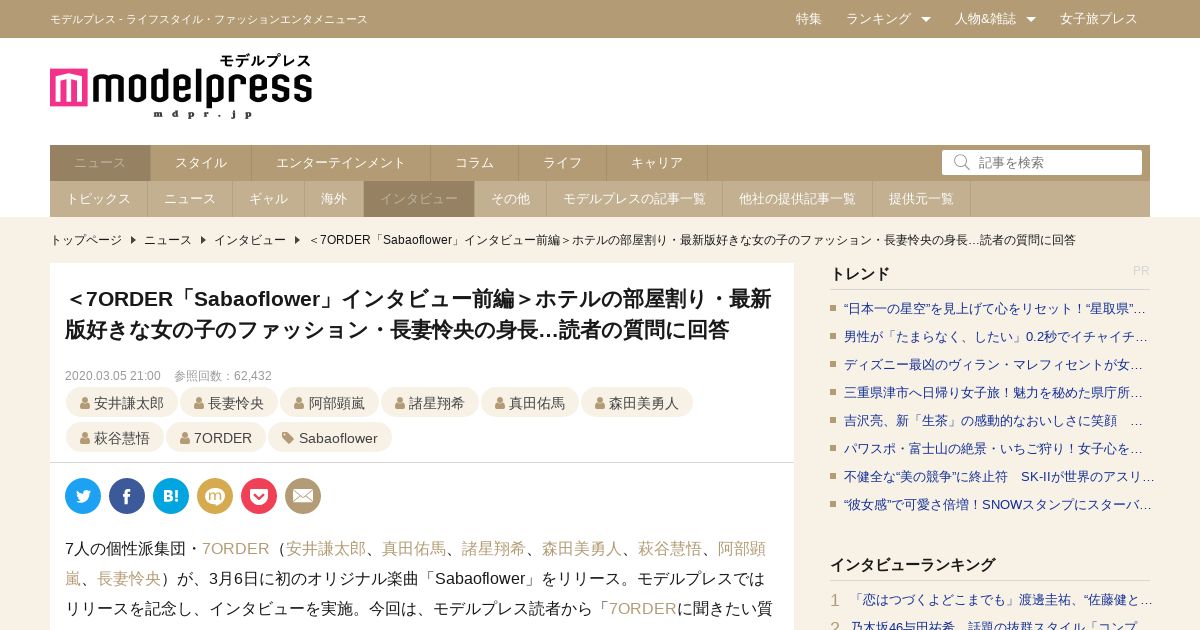
Task: Open インタビュー sub-navigation item
Action: (x=419, y=199)
